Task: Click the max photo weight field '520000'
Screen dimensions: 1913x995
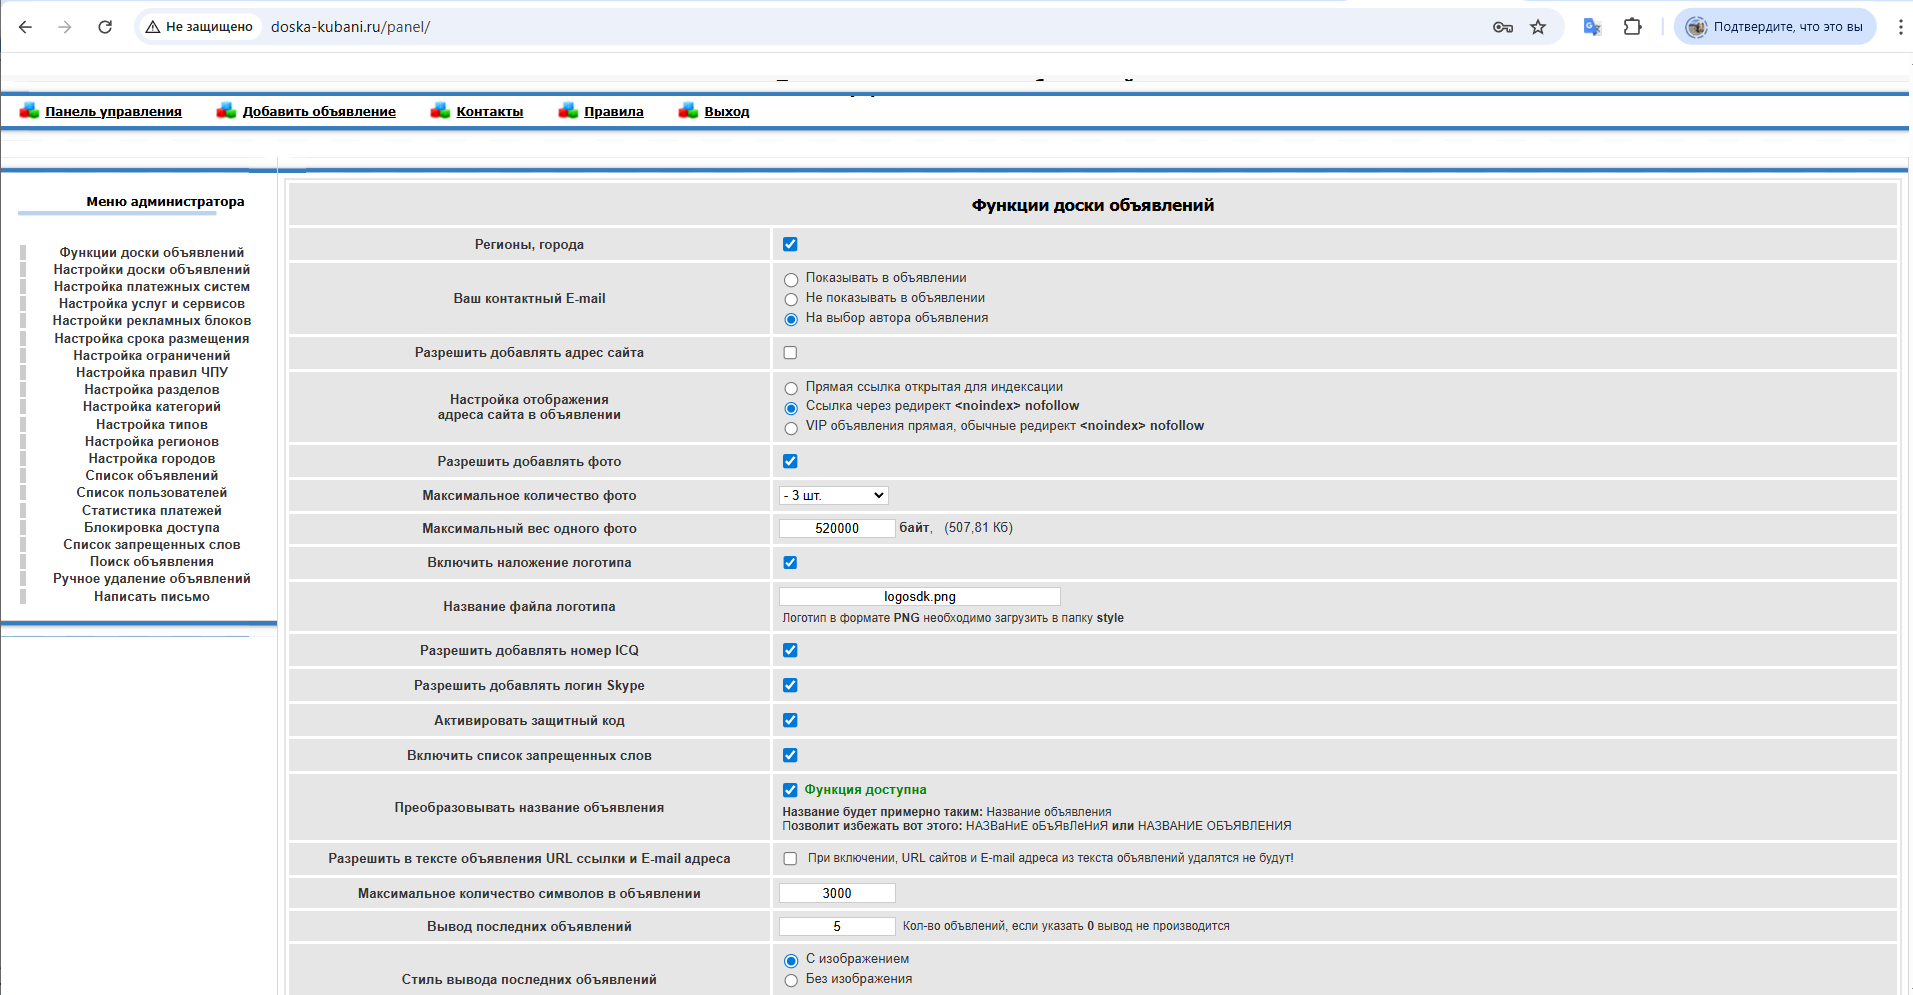Action: point(837,528)
